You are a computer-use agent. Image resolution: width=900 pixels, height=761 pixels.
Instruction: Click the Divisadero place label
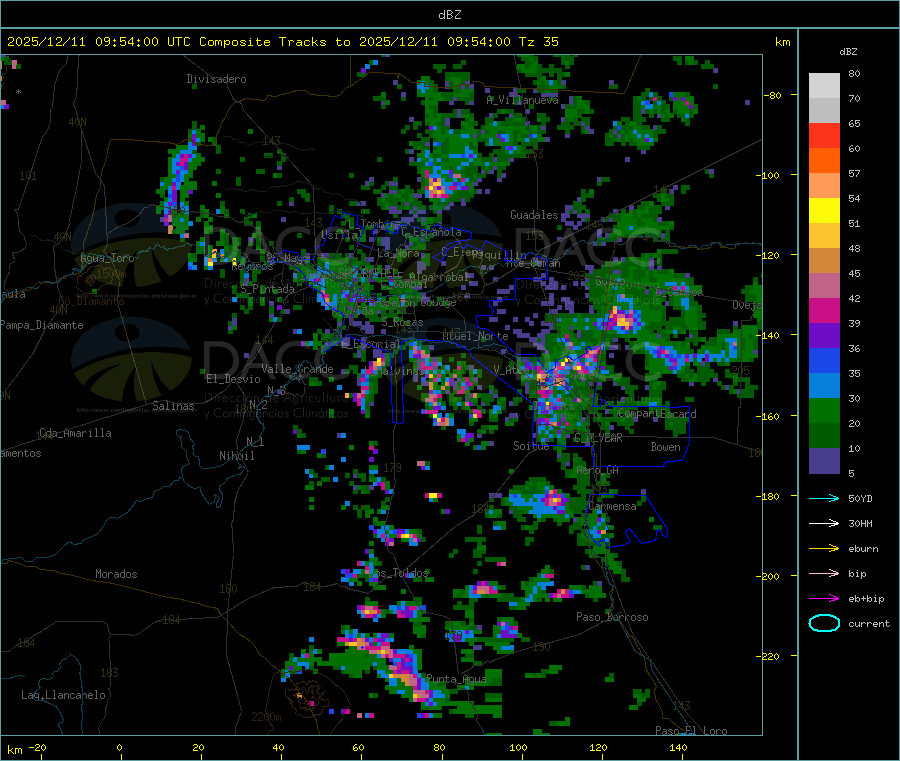tap(216, 79)
